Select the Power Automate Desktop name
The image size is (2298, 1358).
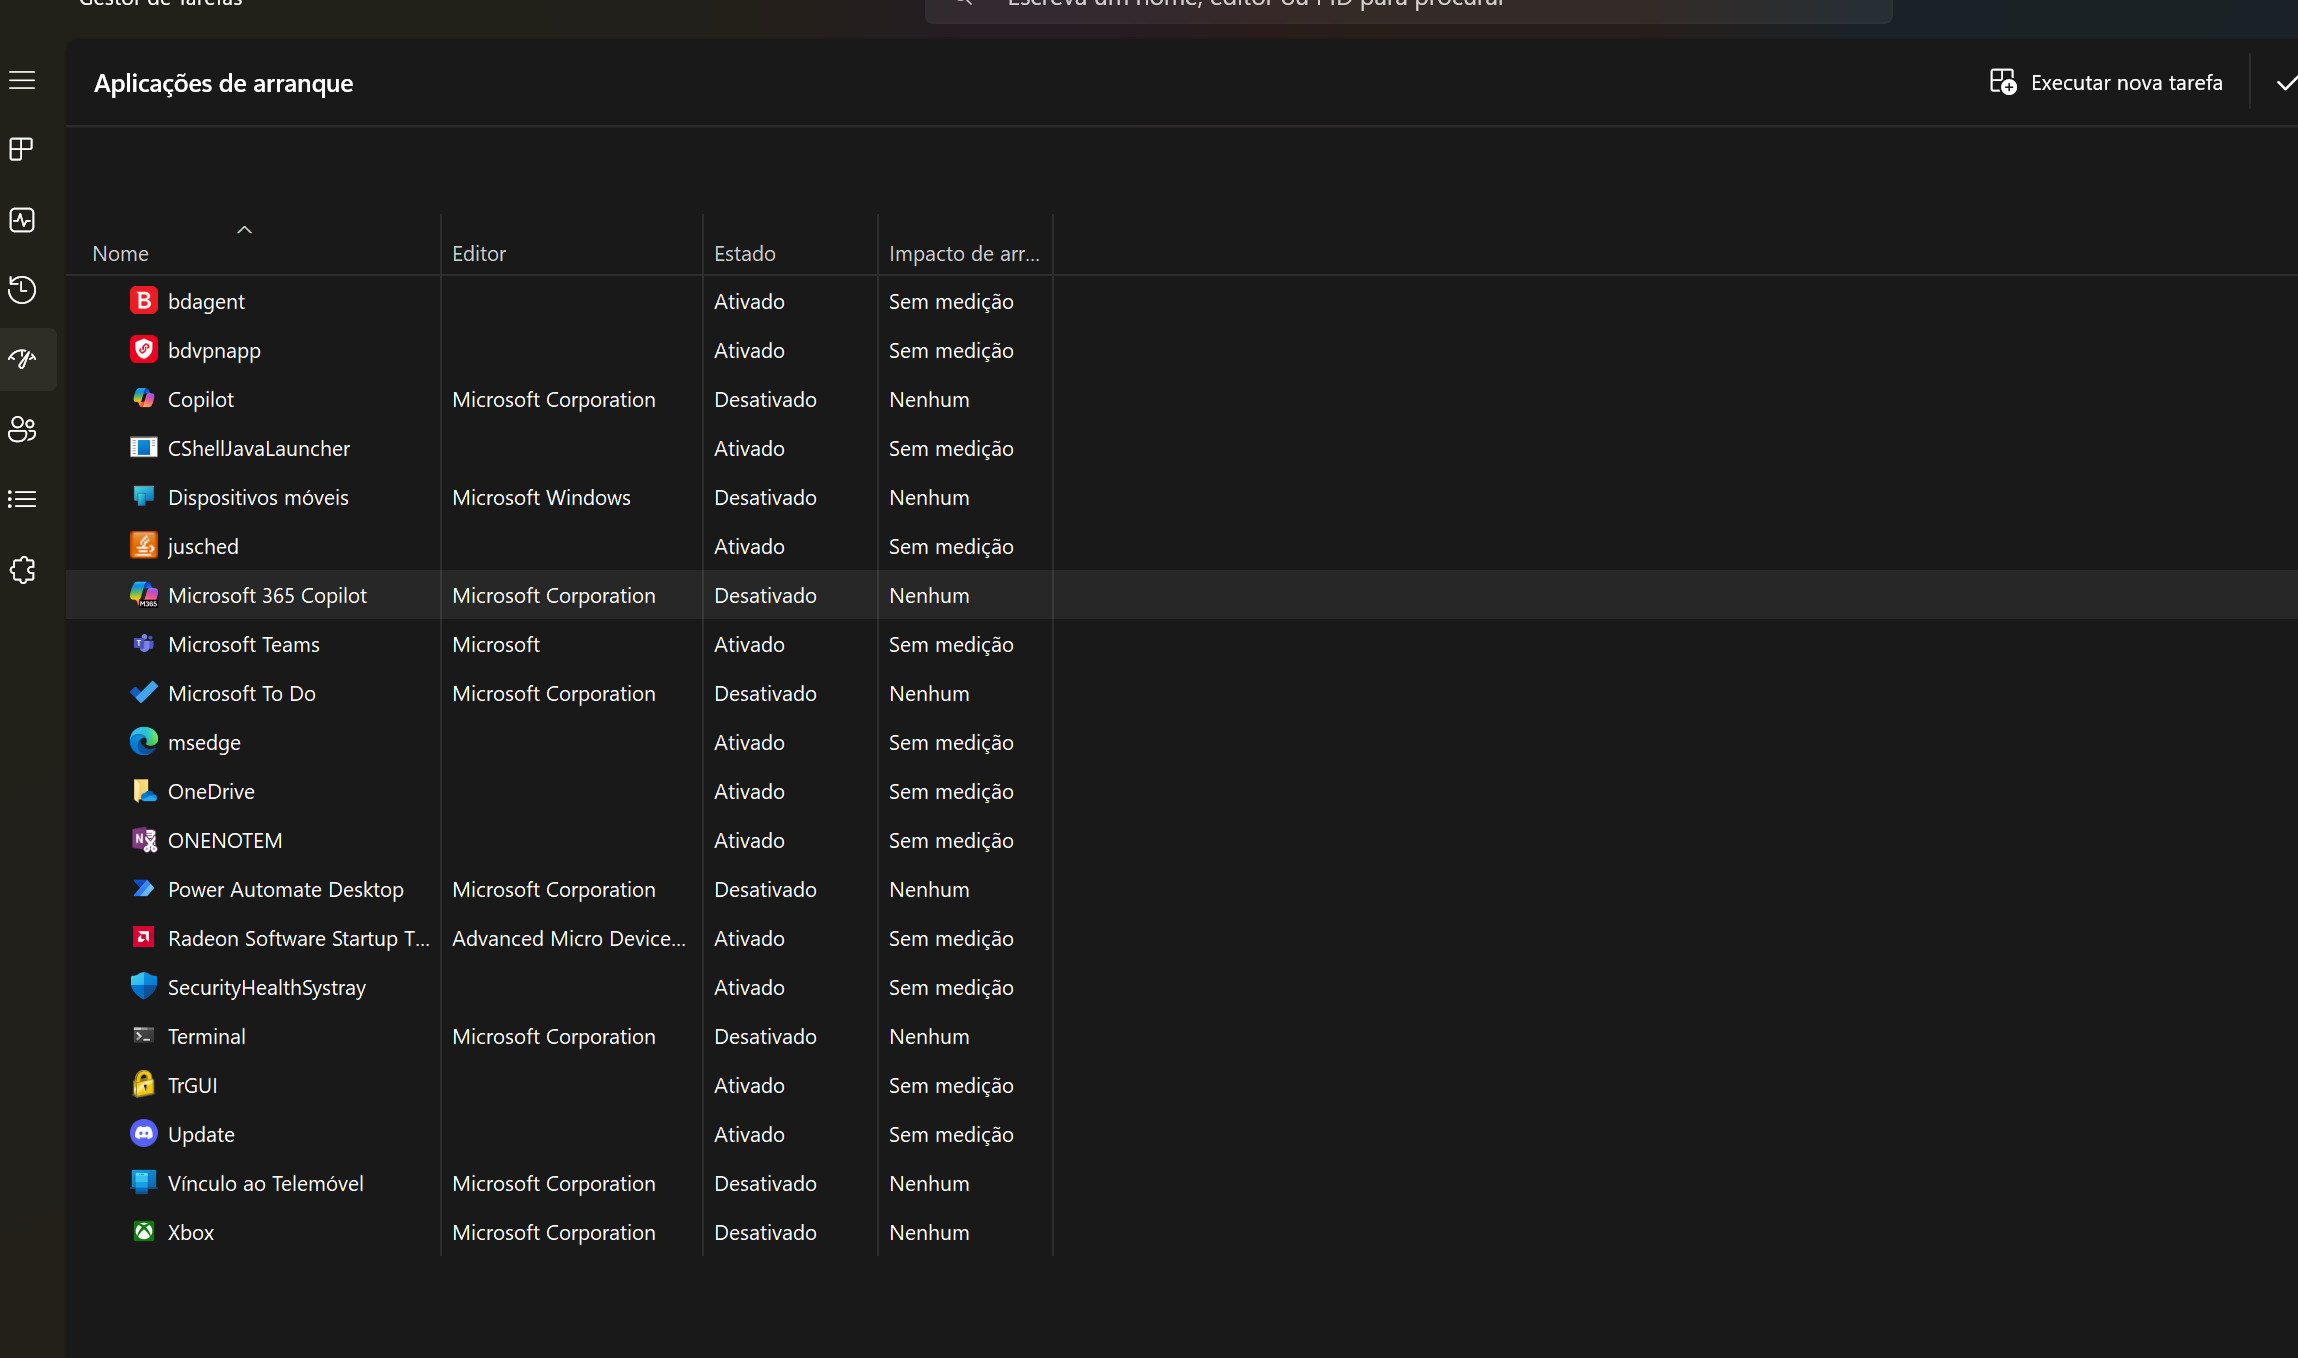pyautogui.click(x=286, y=889)
